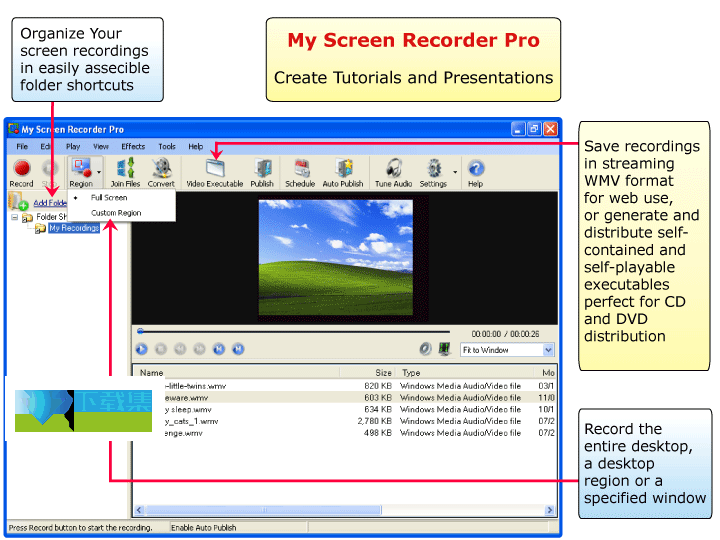This screenshot has width=720, height=540.
Task: Open the Publish tool
Action: pos(262,173)
